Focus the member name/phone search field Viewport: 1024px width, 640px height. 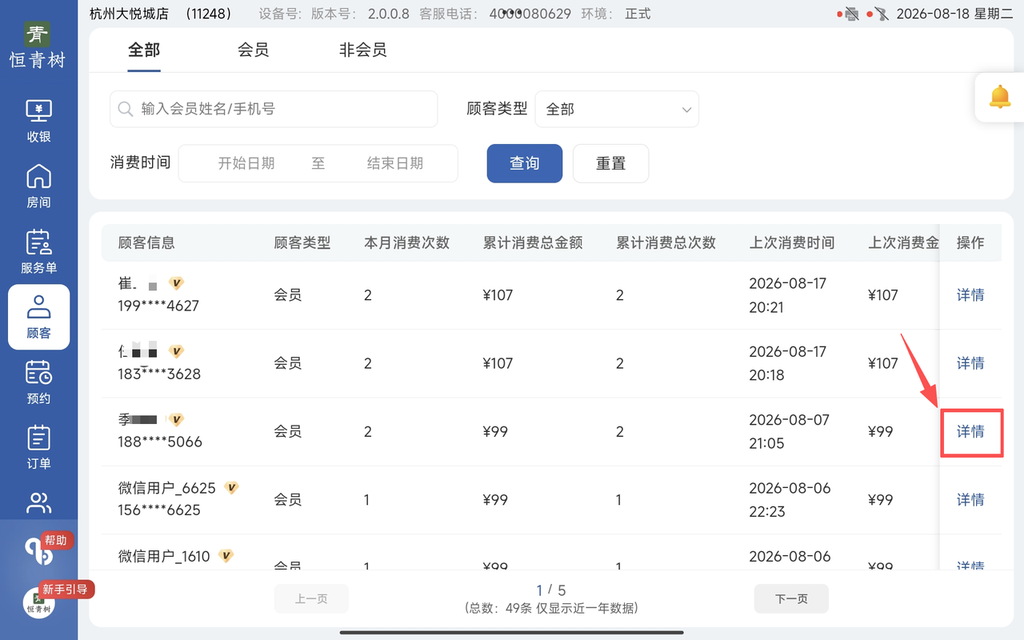(x=274, y=109)
